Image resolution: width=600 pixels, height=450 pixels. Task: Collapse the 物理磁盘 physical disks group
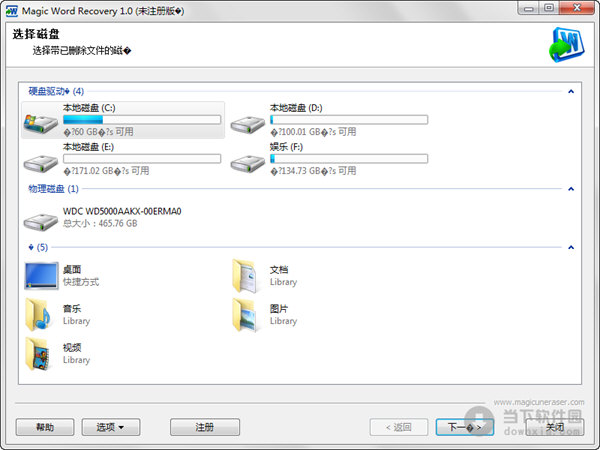coord(571,189)
